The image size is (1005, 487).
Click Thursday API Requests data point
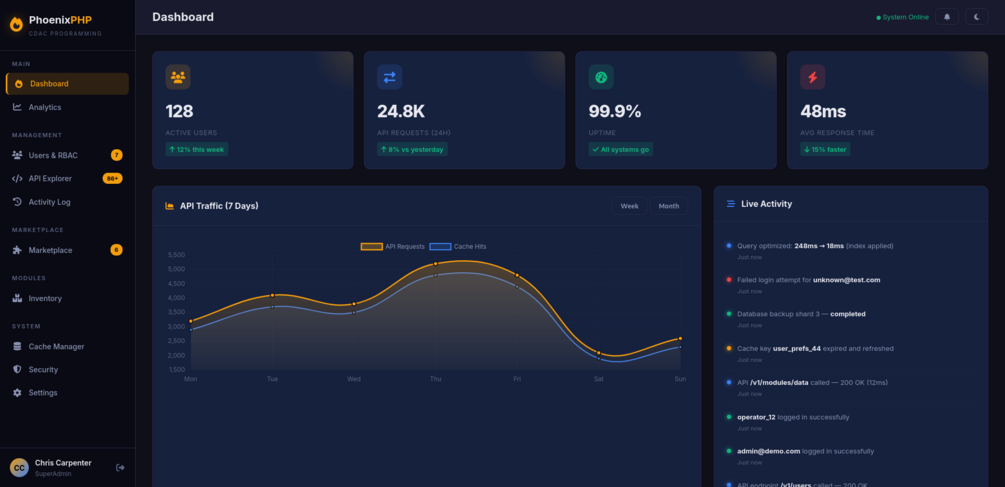435,263
